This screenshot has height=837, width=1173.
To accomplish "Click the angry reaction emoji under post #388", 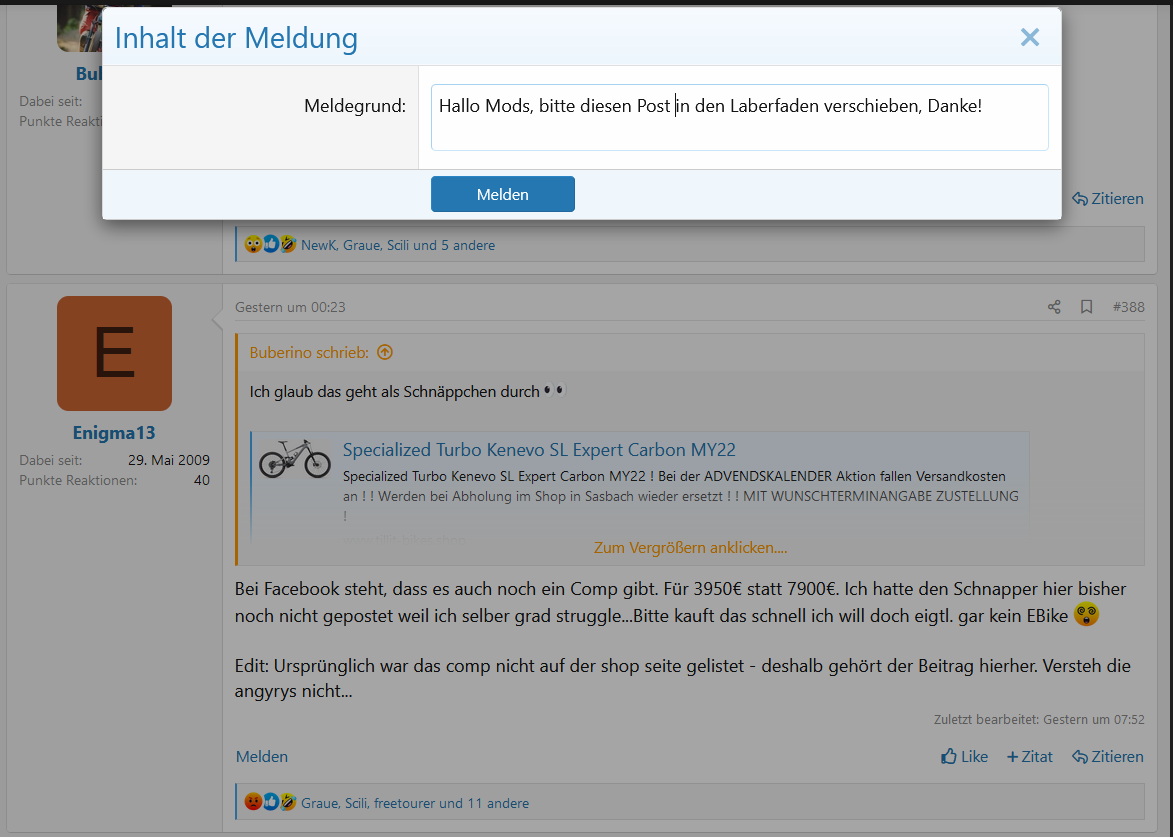I will 253,802.
